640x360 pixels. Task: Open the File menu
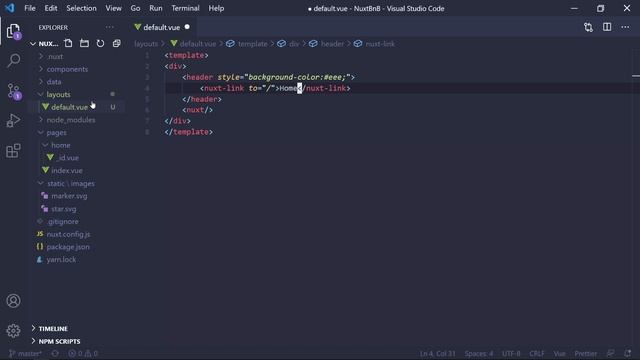click(x=30, y=8)
